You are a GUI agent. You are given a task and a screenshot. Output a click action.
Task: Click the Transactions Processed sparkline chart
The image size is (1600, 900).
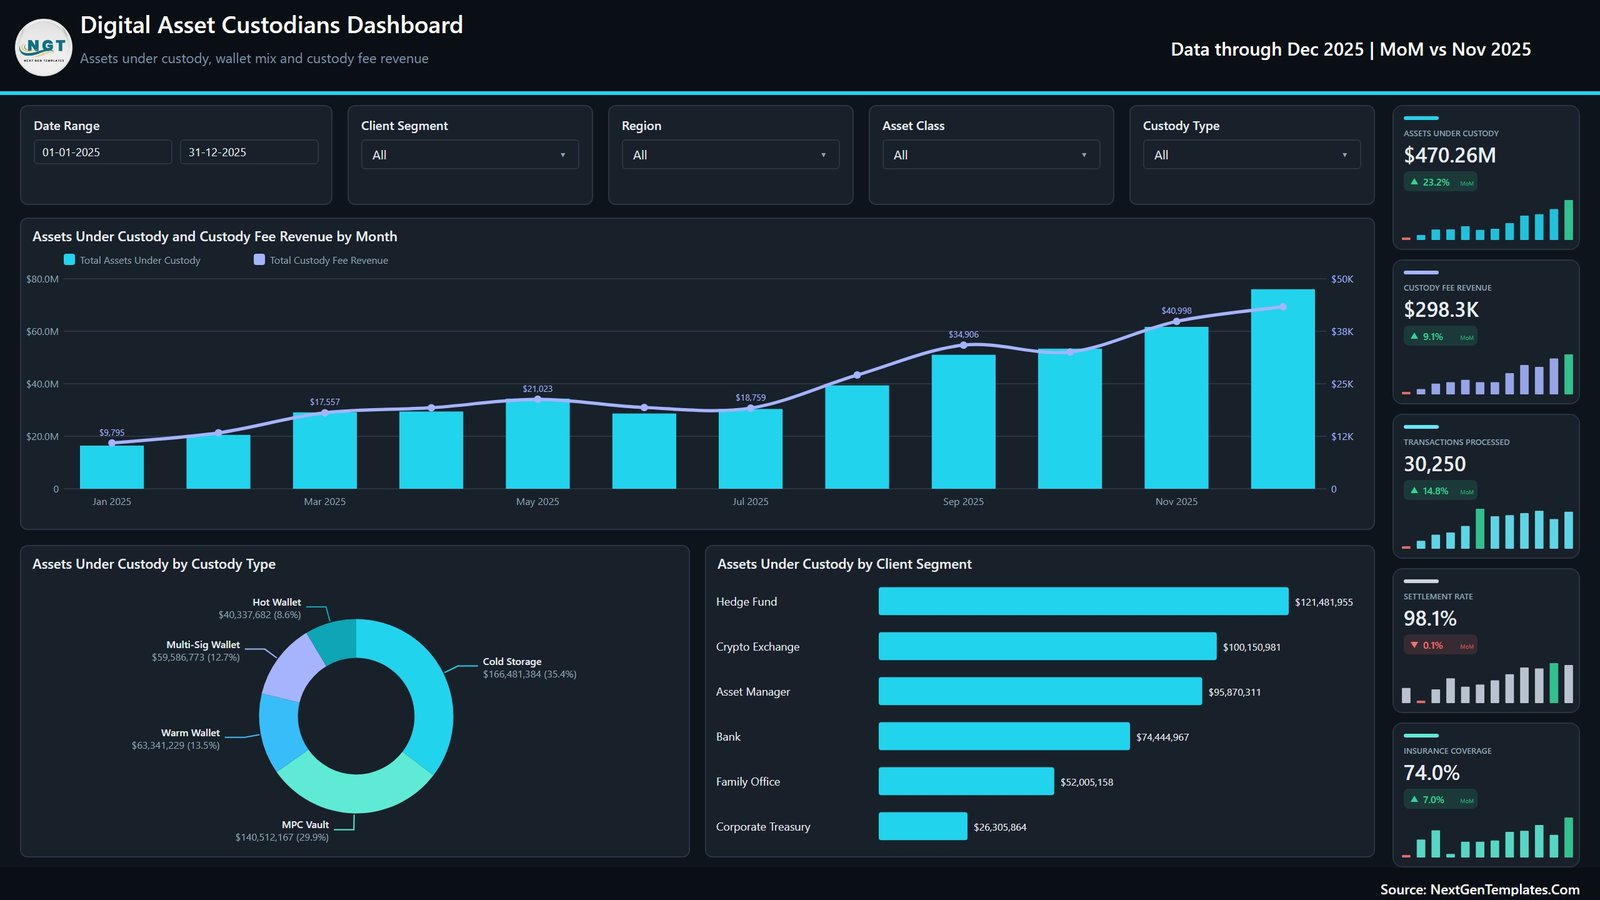point(1487,529)
